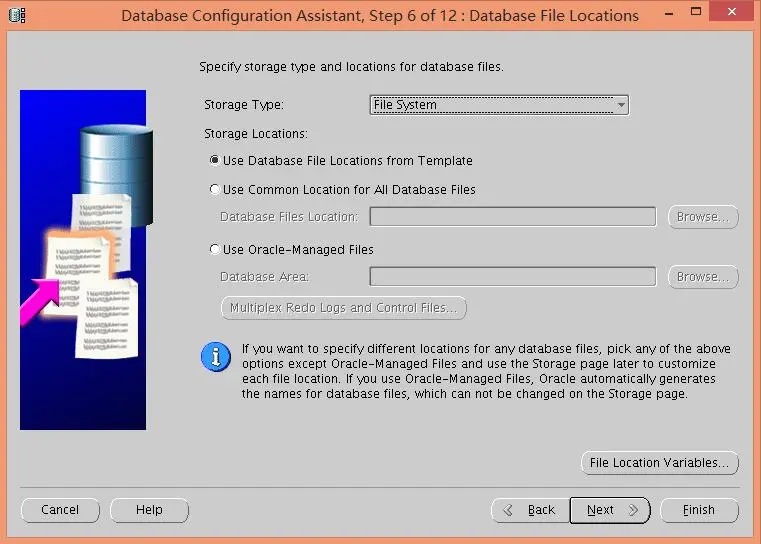The height and width of the screenshot is (544, 761).
Task: Click Browse next to Database Files Location
Action: pos(703,217)
